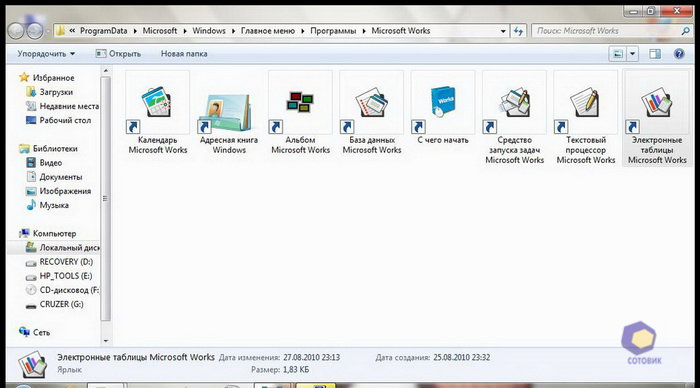Select Текстовый процессор Microsoft Works icon

pyautogui.click(x=586, y=118)
